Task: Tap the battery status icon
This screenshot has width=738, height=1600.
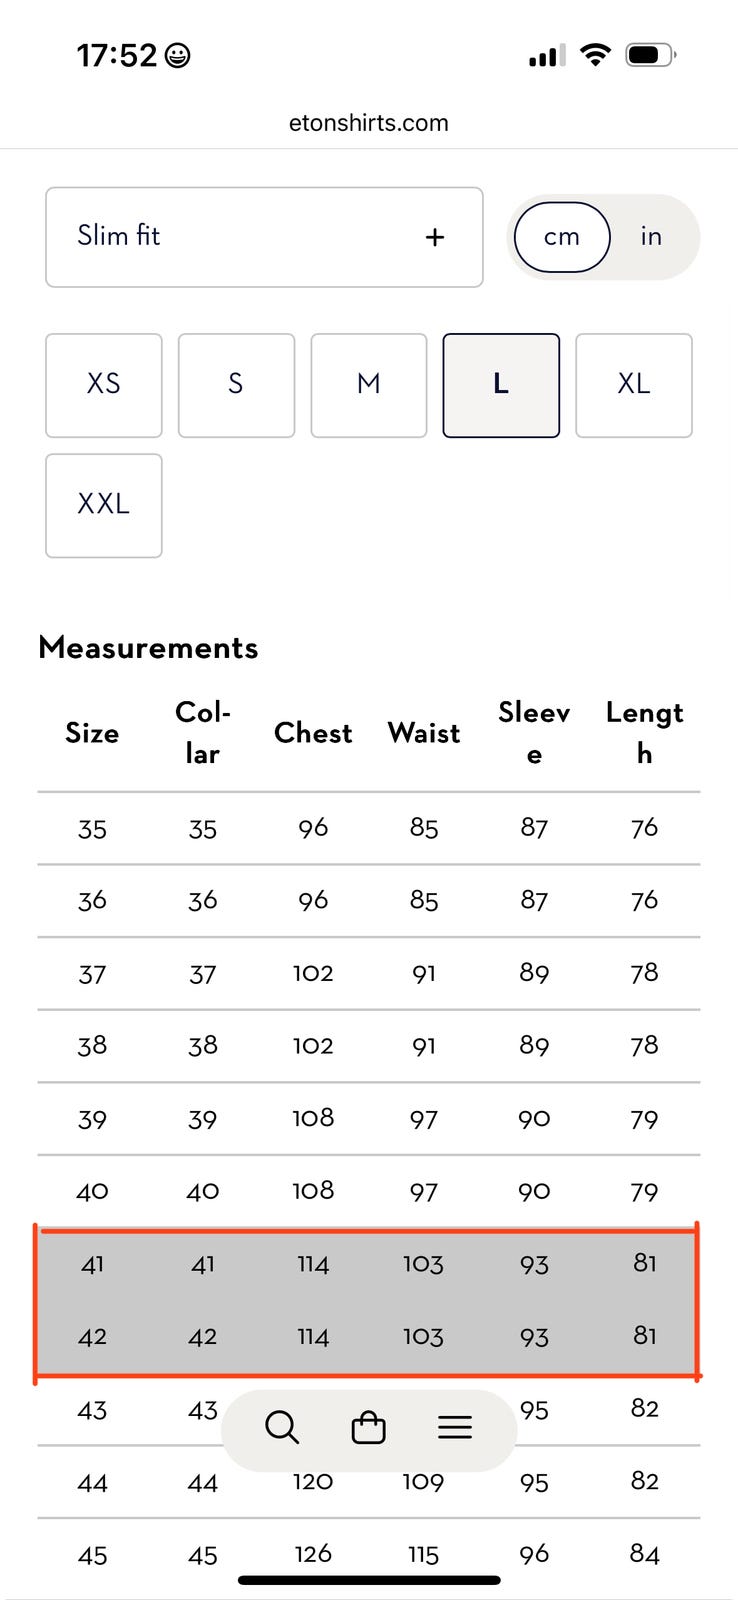Action: coord(651,55)
